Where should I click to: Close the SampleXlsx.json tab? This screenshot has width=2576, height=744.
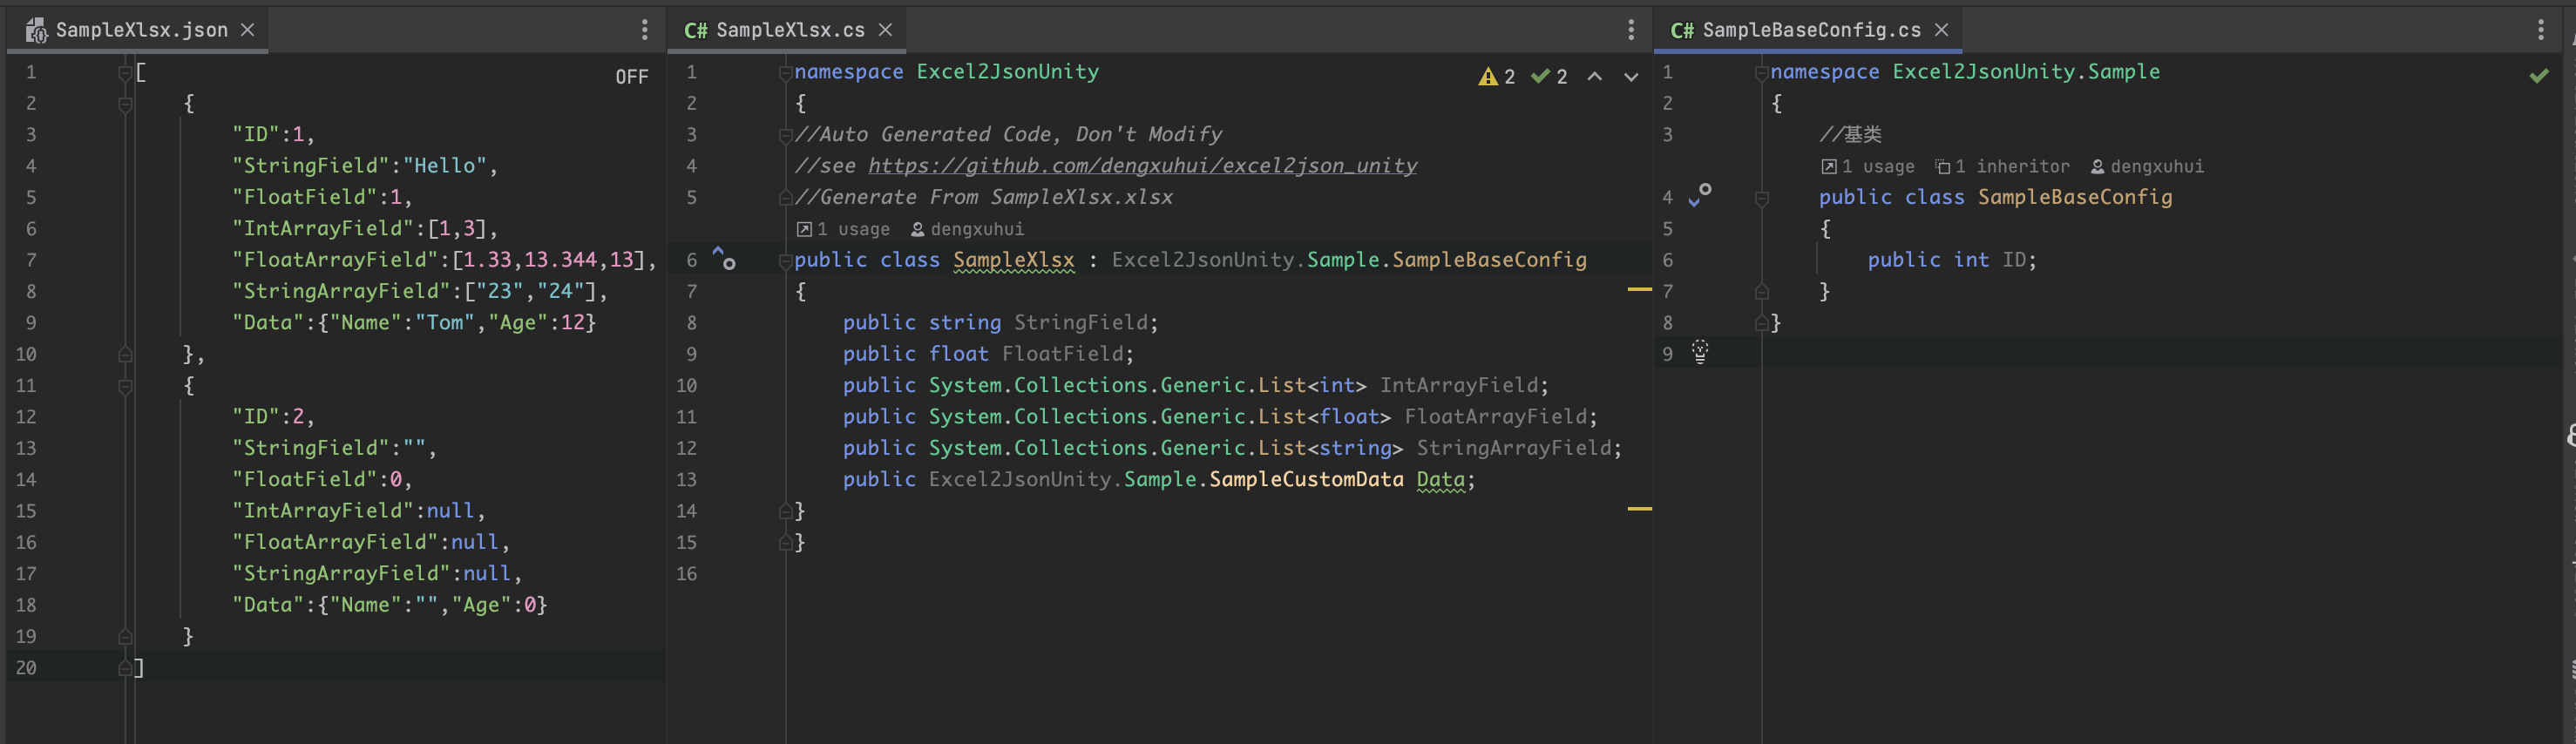coord(248,30)
